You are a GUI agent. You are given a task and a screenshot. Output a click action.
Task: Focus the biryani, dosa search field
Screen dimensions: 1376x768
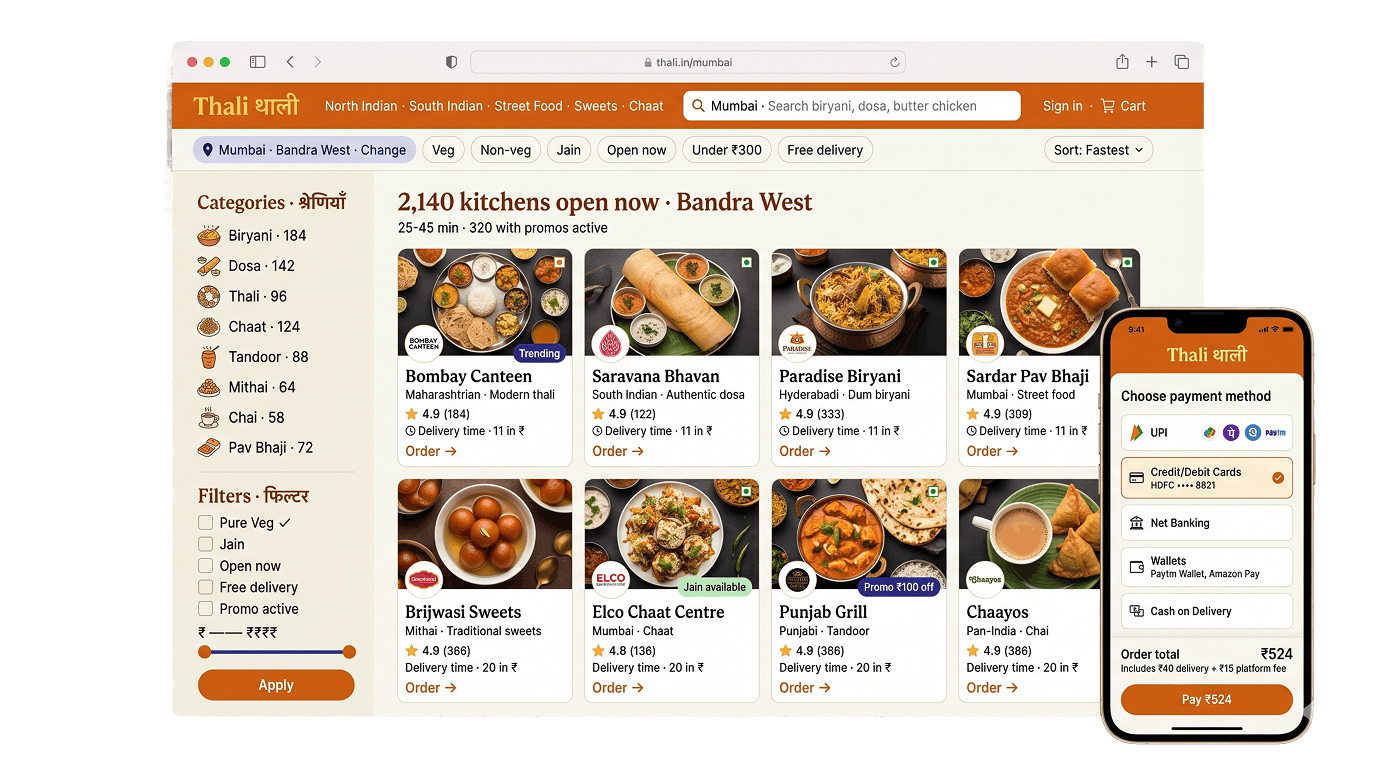[x=852, y=106]
